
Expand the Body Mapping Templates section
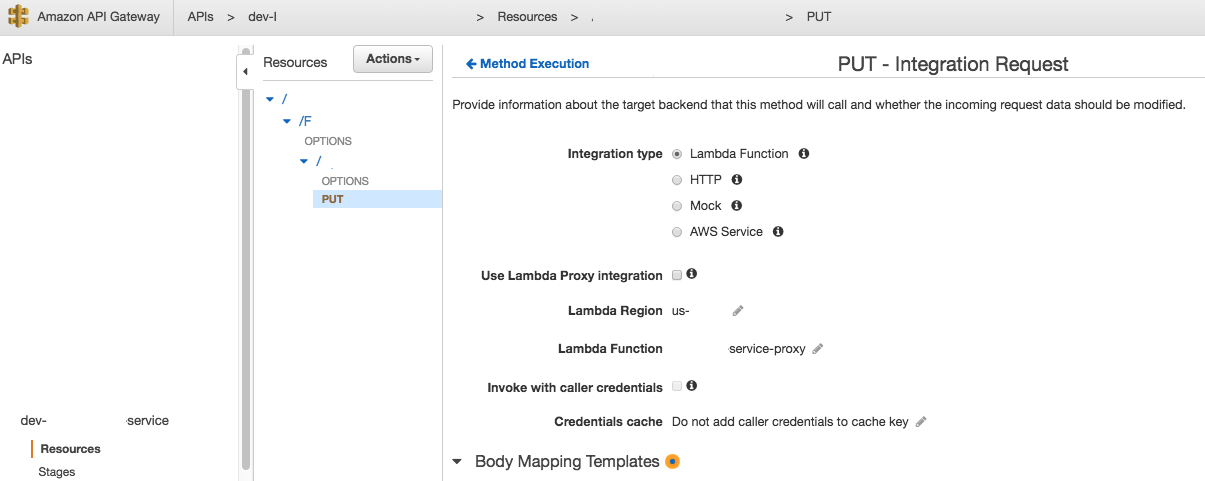[457, 462]
